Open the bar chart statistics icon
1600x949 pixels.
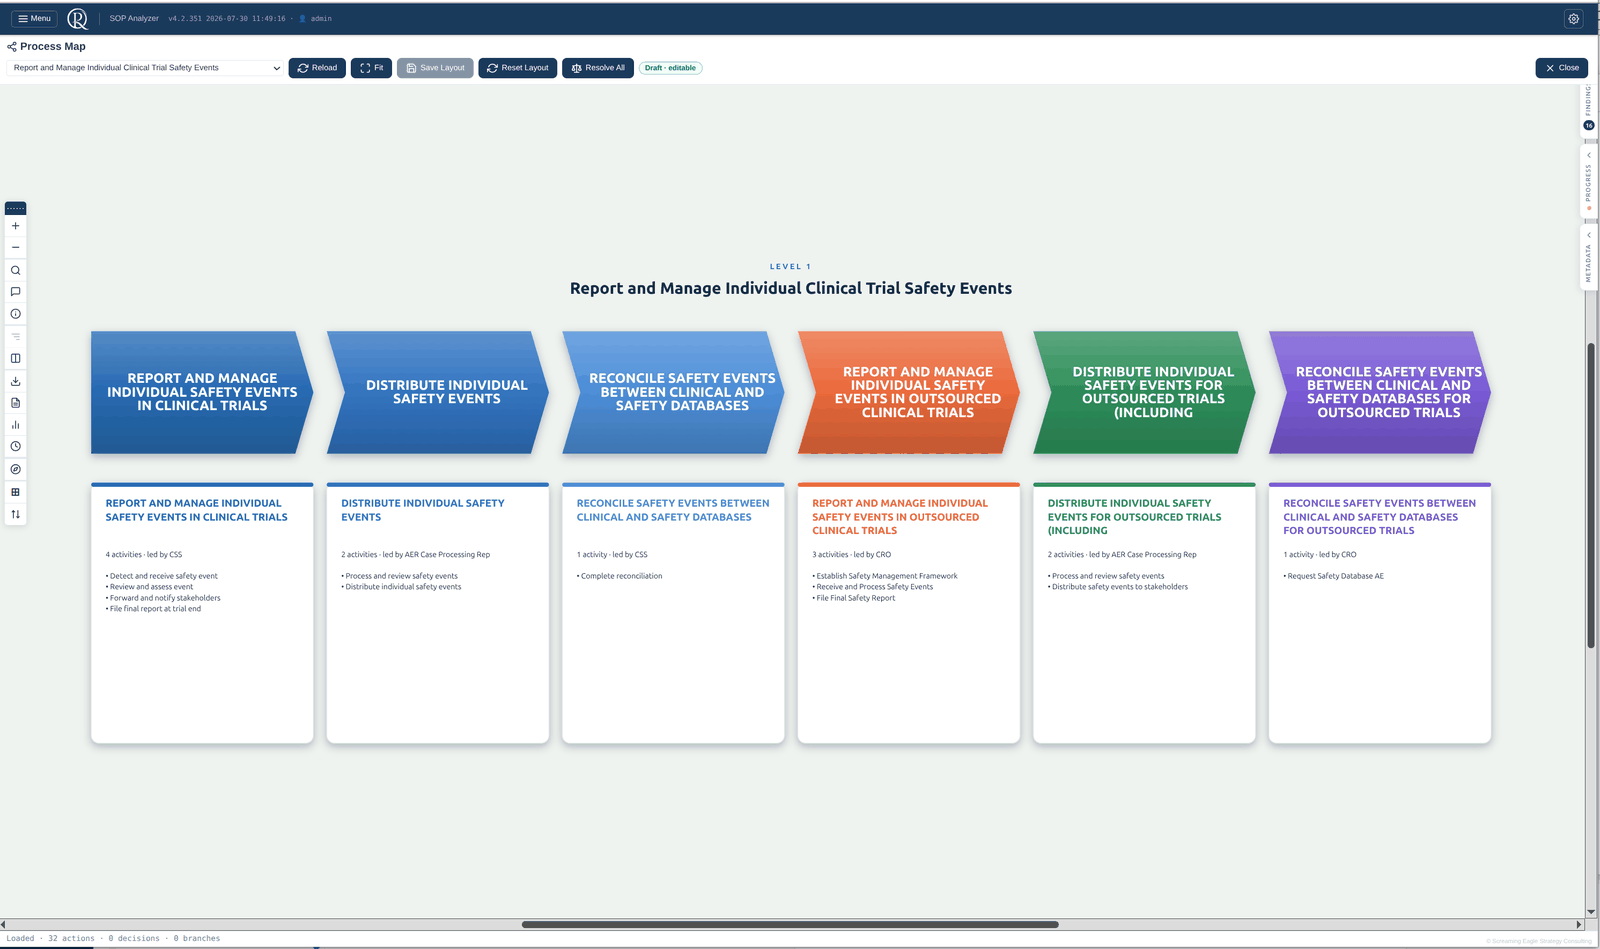tap(15, 425)
